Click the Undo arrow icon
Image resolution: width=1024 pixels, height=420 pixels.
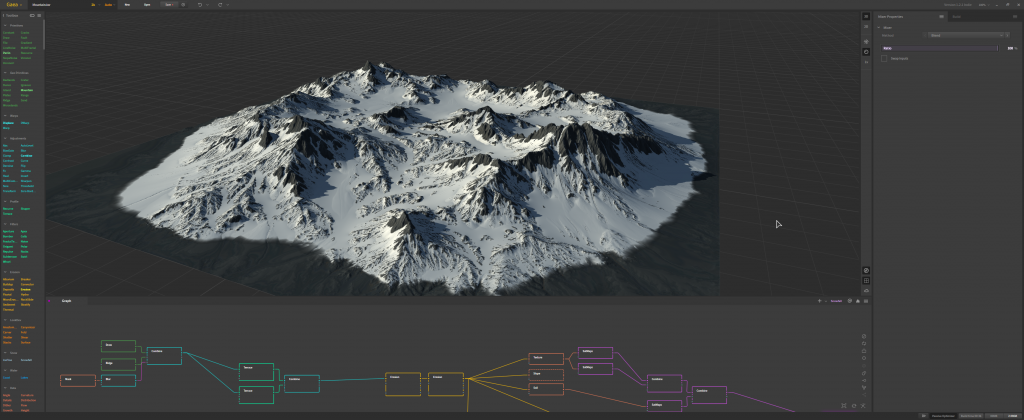point(200,5)
